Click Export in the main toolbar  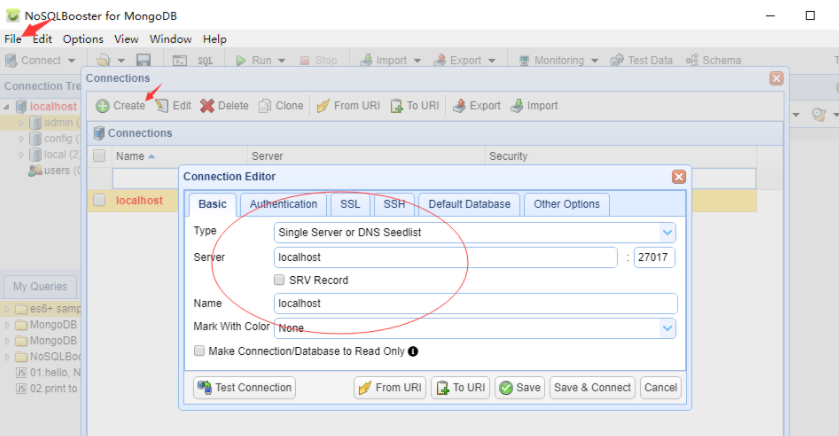(457, 60)
